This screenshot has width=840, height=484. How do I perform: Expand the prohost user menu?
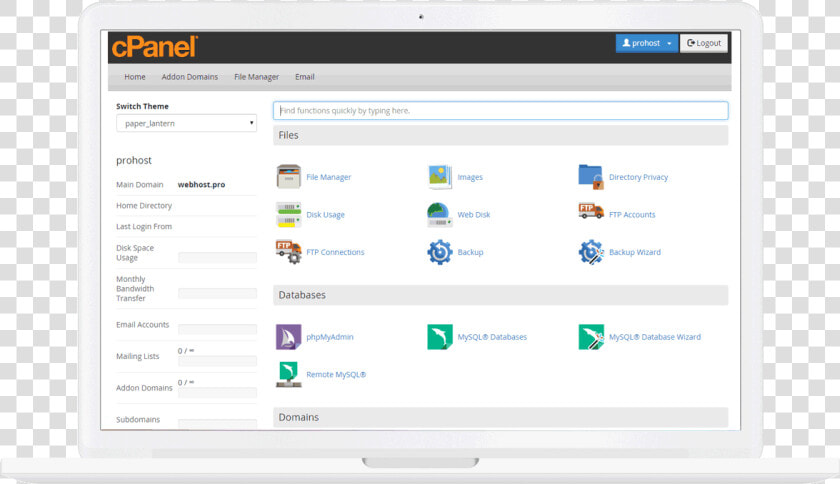tap(647, 43)
